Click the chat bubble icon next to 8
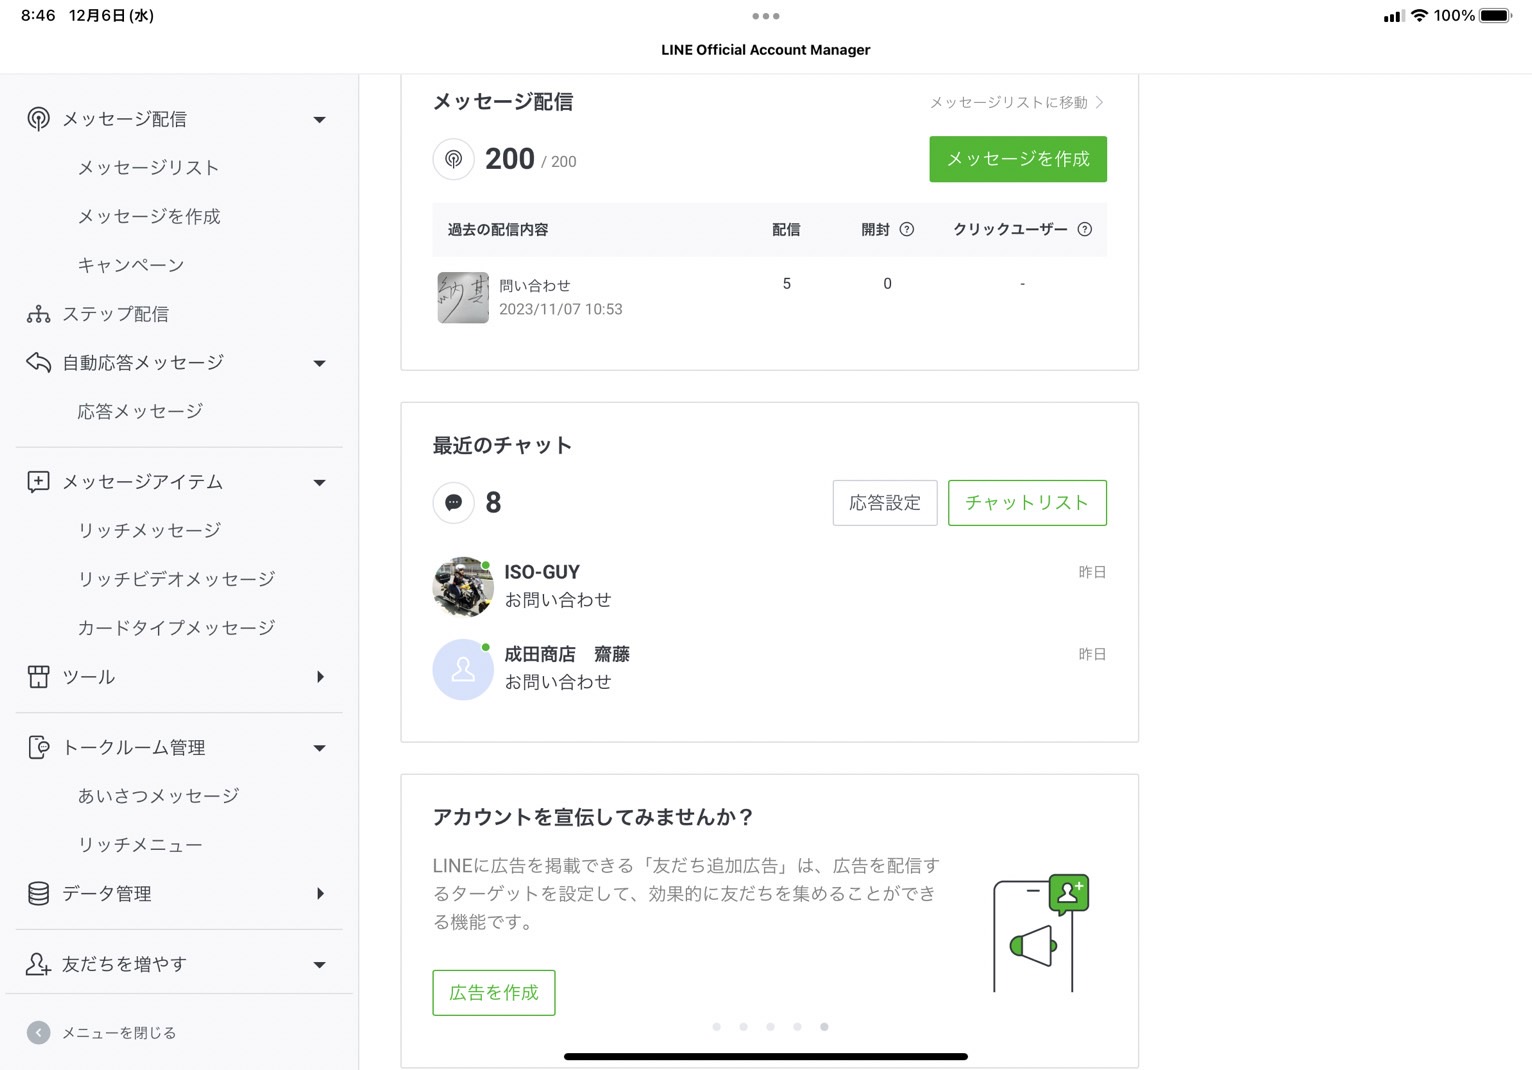This screenshot has height=1070, width=1532. (x=453, y=502)
